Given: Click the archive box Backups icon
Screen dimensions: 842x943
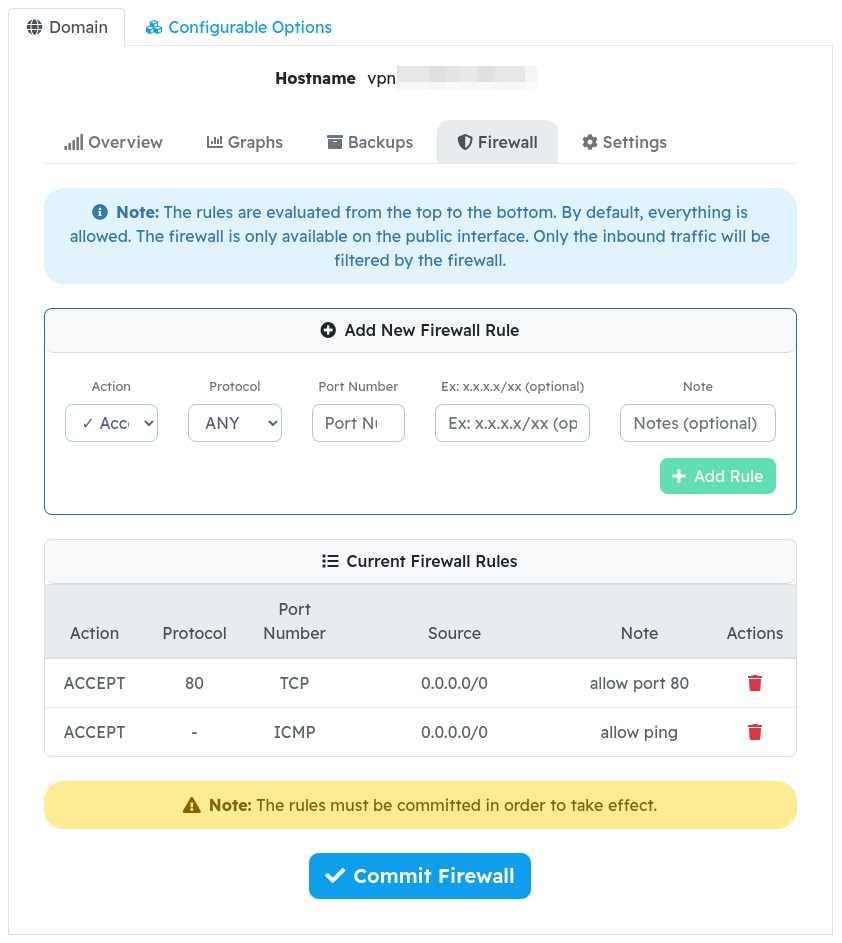Looking at the screenshot, I should tap(334, 142).
